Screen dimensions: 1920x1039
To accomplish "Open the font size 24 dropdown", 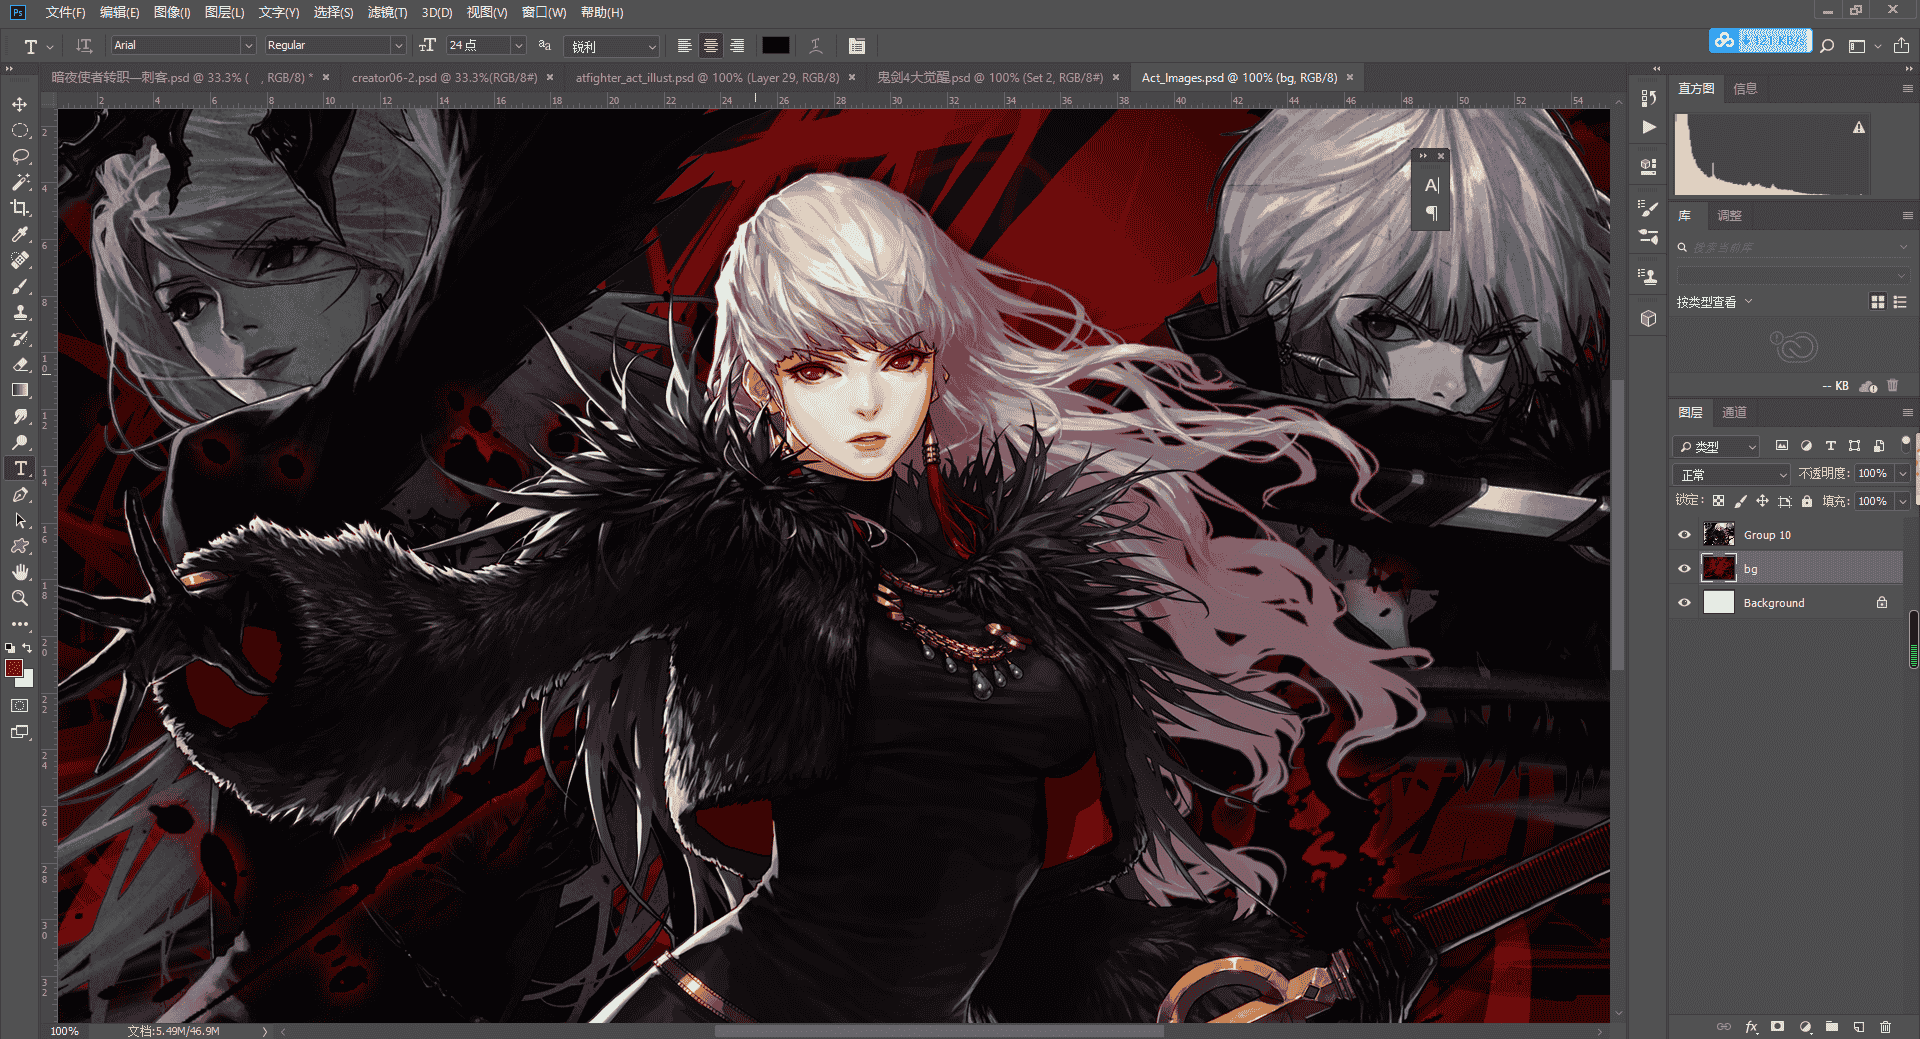I will 518,45.
